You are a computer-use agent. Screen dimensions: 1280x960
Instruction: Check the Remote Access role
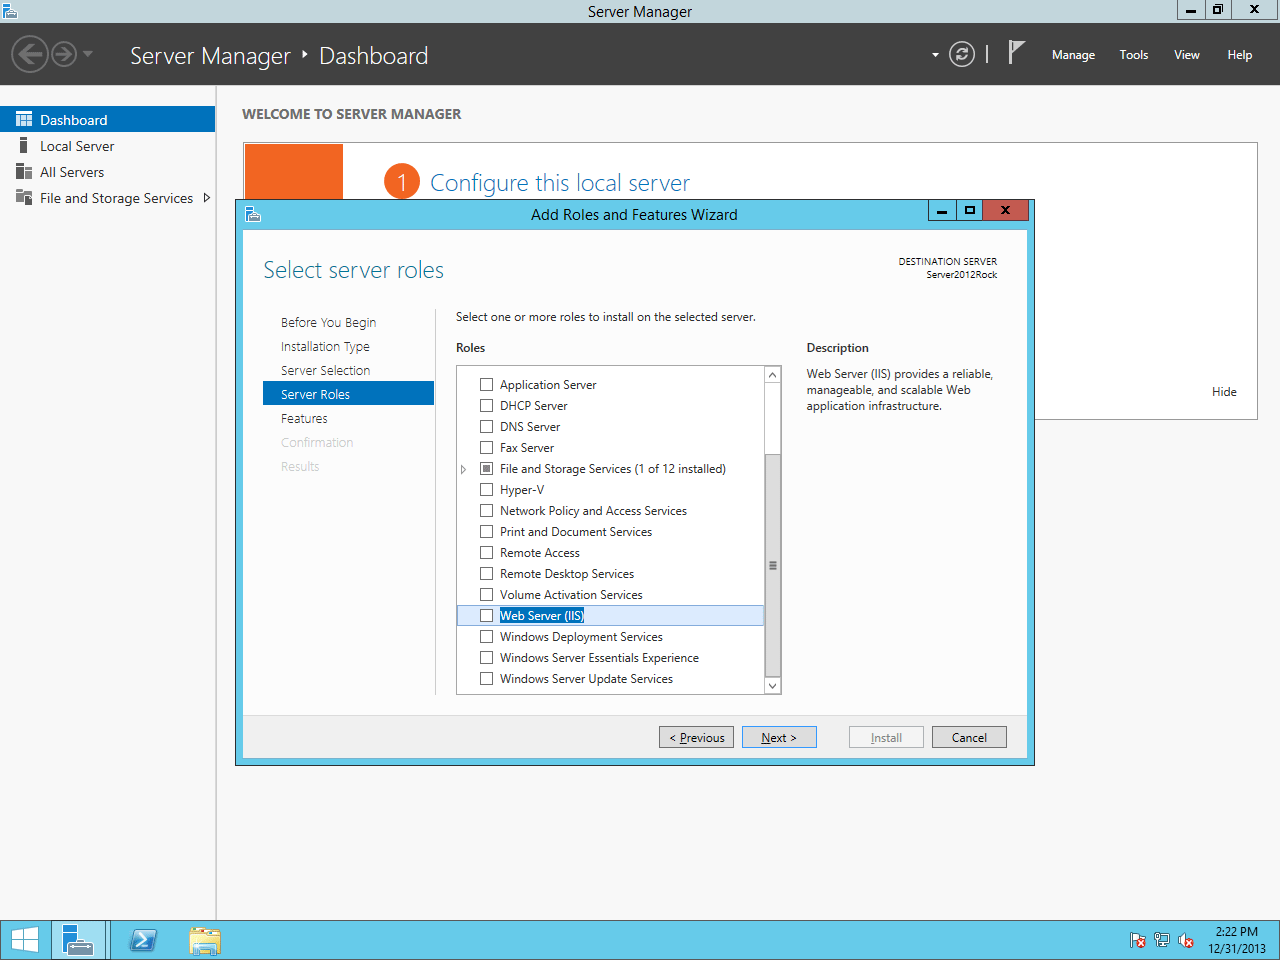pos(487,552)
